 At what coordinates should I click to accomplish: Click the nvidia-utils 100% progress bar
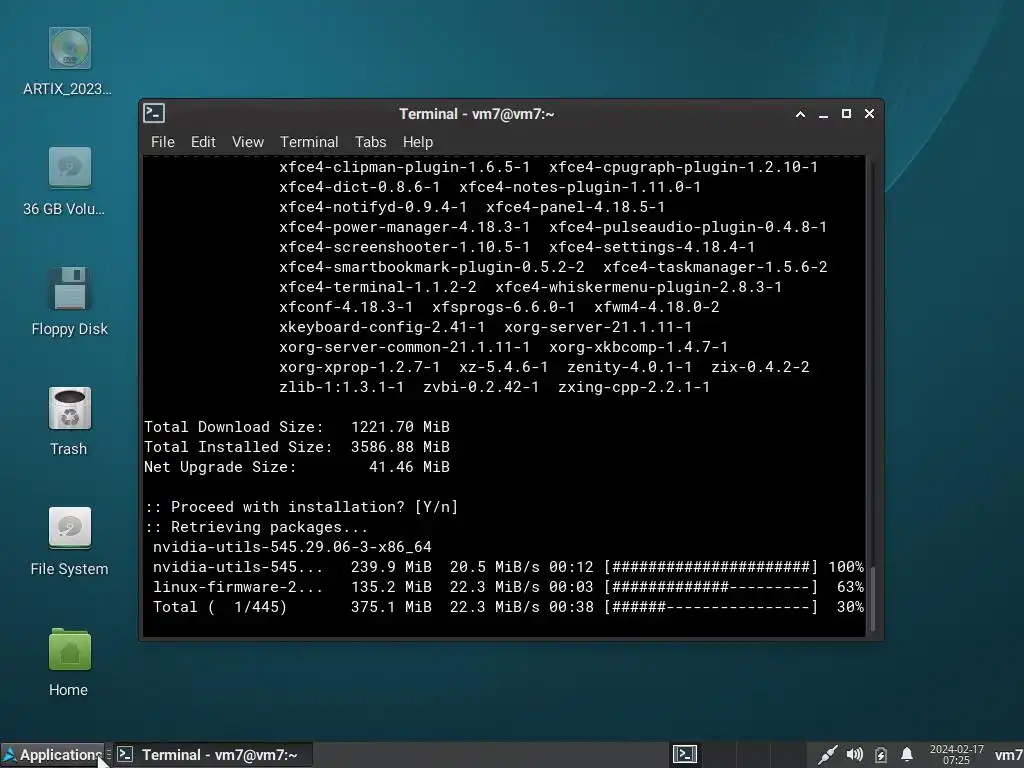711,567
